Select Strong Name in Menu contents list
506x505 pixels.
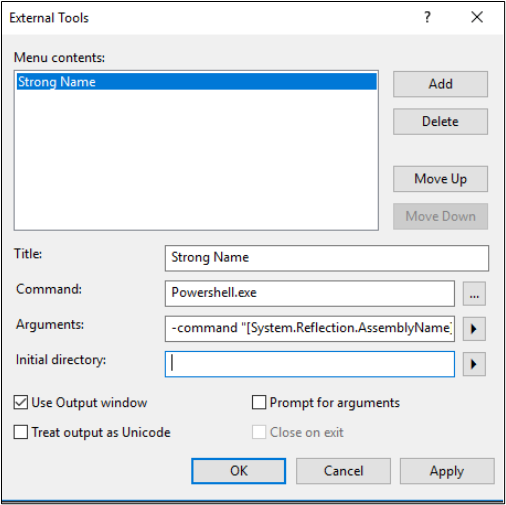(197, 82)
